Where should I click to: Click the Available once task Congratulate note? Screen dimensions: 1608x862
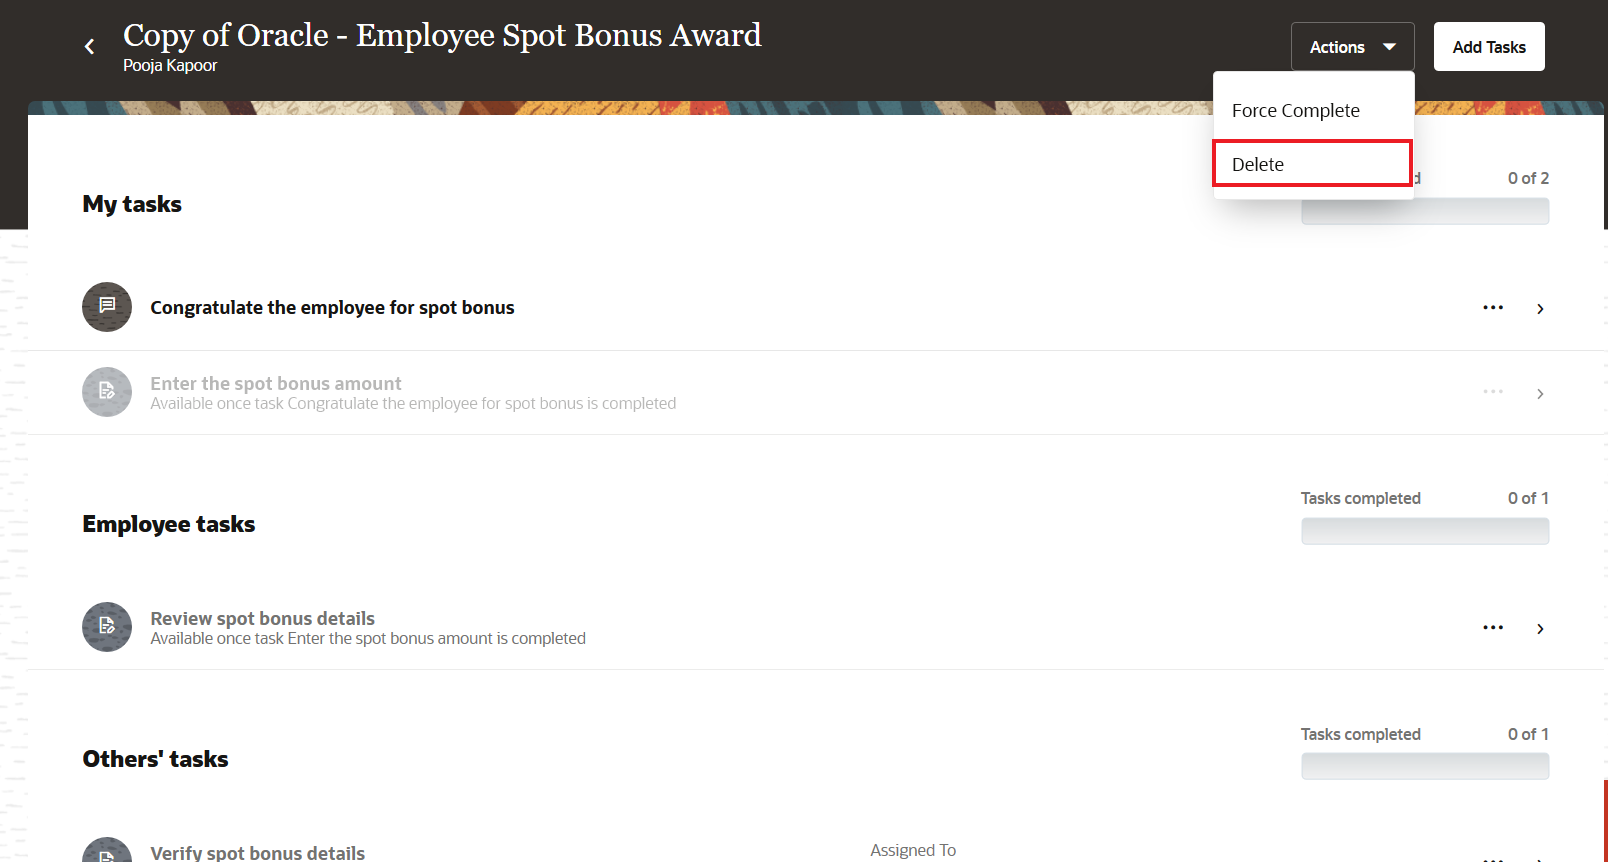[413, 403]
